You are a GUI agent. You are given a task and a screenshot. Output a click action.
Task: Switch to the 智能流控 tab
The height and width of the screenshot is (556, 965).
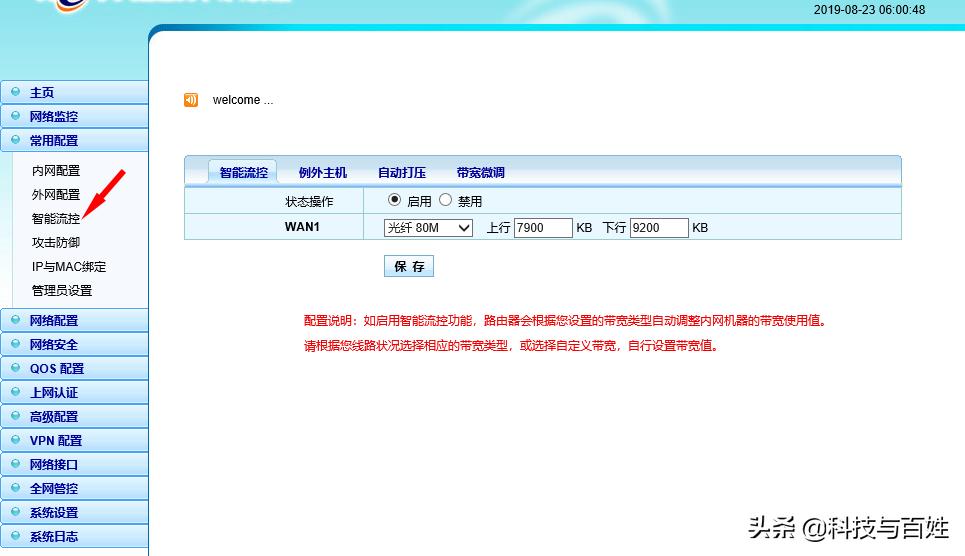pos(243,172)
